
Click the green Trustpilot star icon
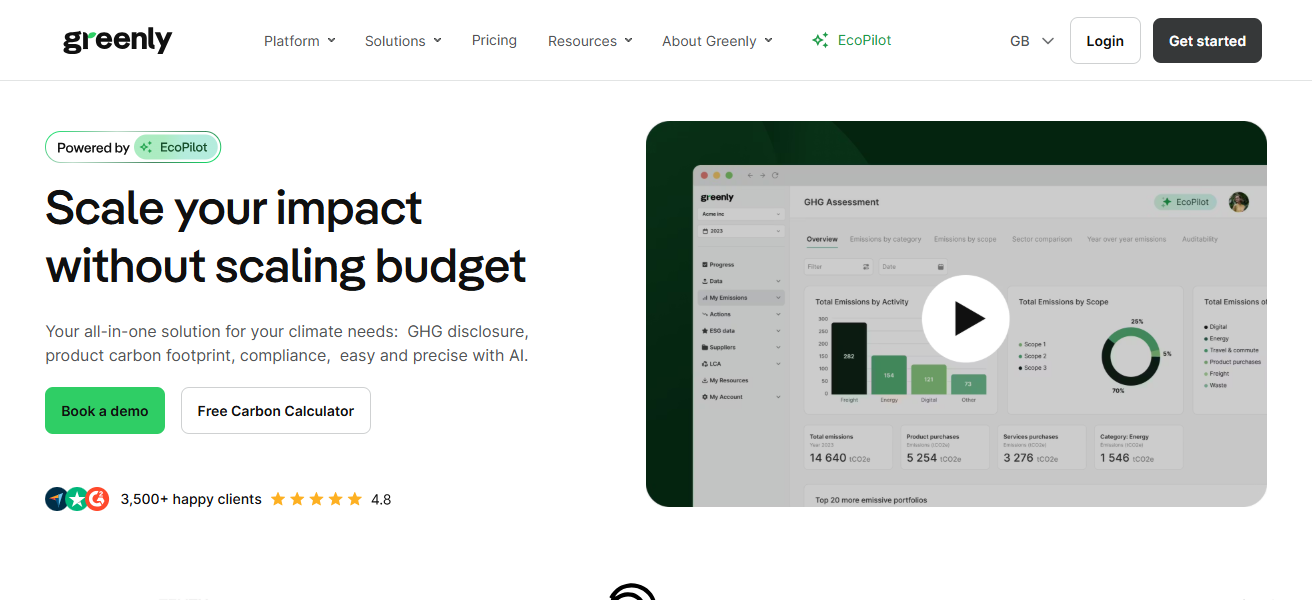point(77,499)
